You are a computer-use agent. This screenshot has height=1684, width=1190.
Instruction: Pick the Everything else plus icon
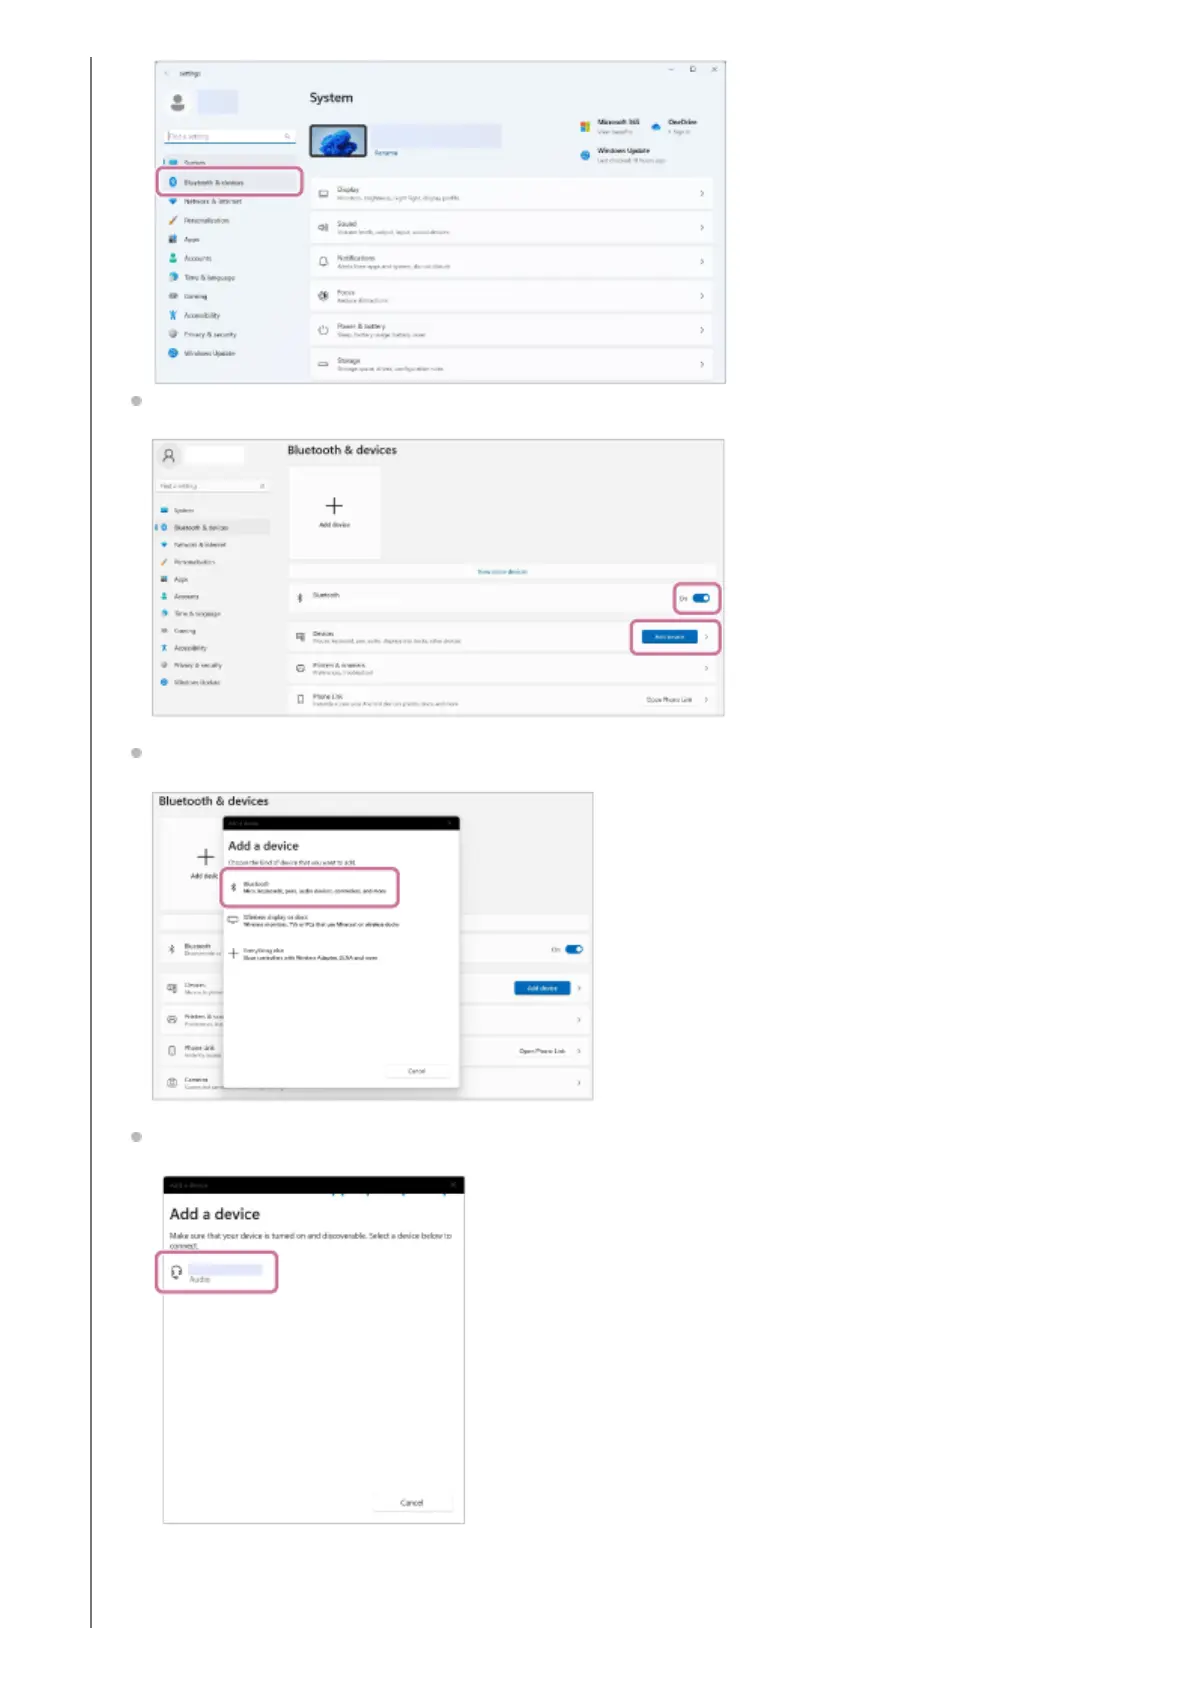pos(233,954)
